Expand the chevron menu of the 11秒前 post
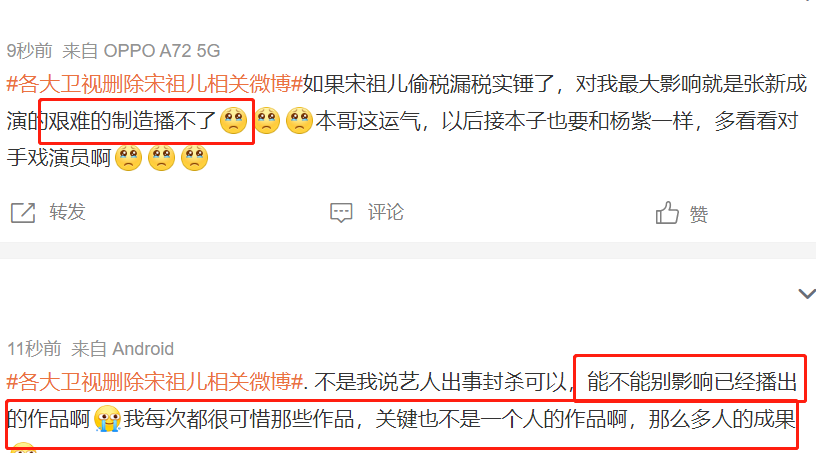The image size is (816, 453). (x=807, y=294)
